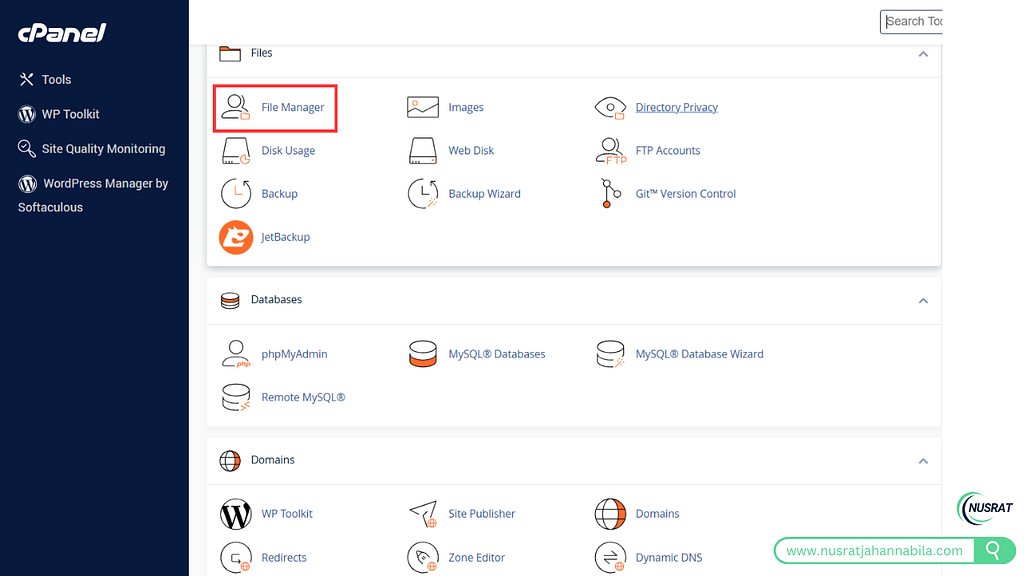
Task: Click the Web Disk link text
Action: [471, 150]
